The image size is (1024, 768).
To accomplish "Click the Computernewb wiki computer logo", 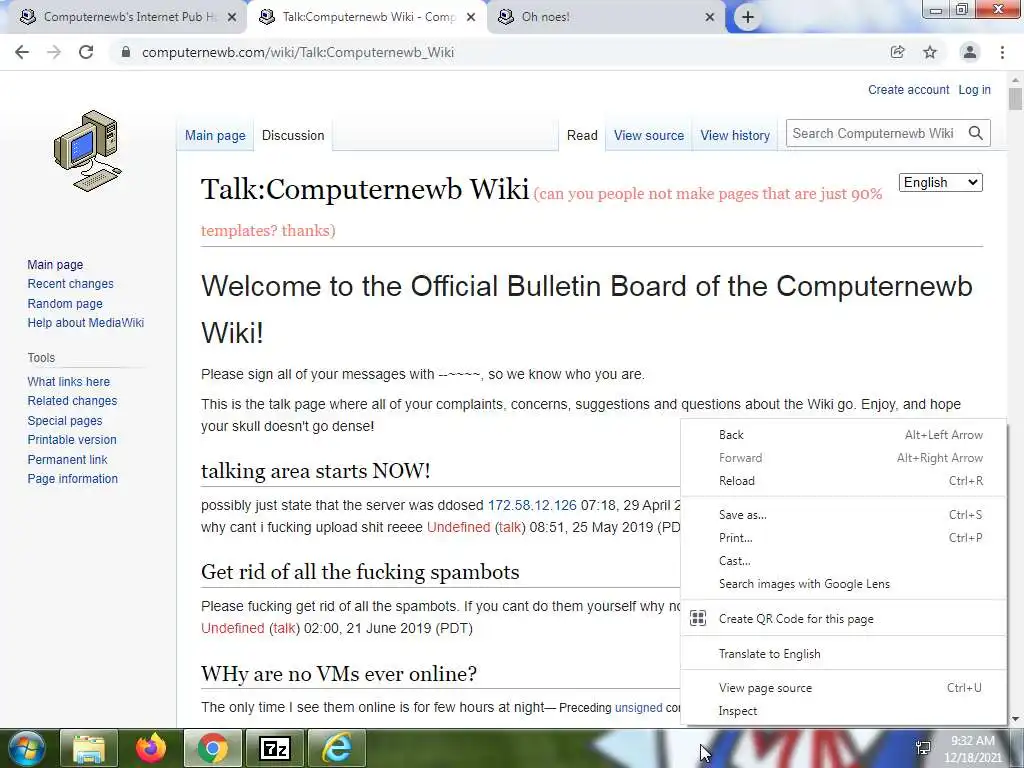I will coord(88,151).
